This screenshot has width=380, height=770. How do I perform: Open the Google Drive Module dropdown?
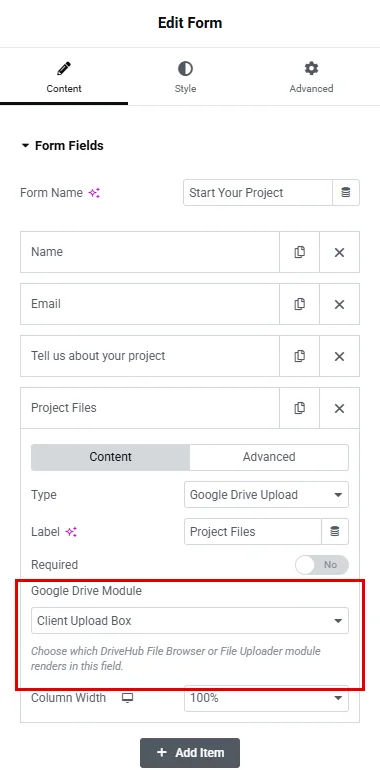point(190,621)
